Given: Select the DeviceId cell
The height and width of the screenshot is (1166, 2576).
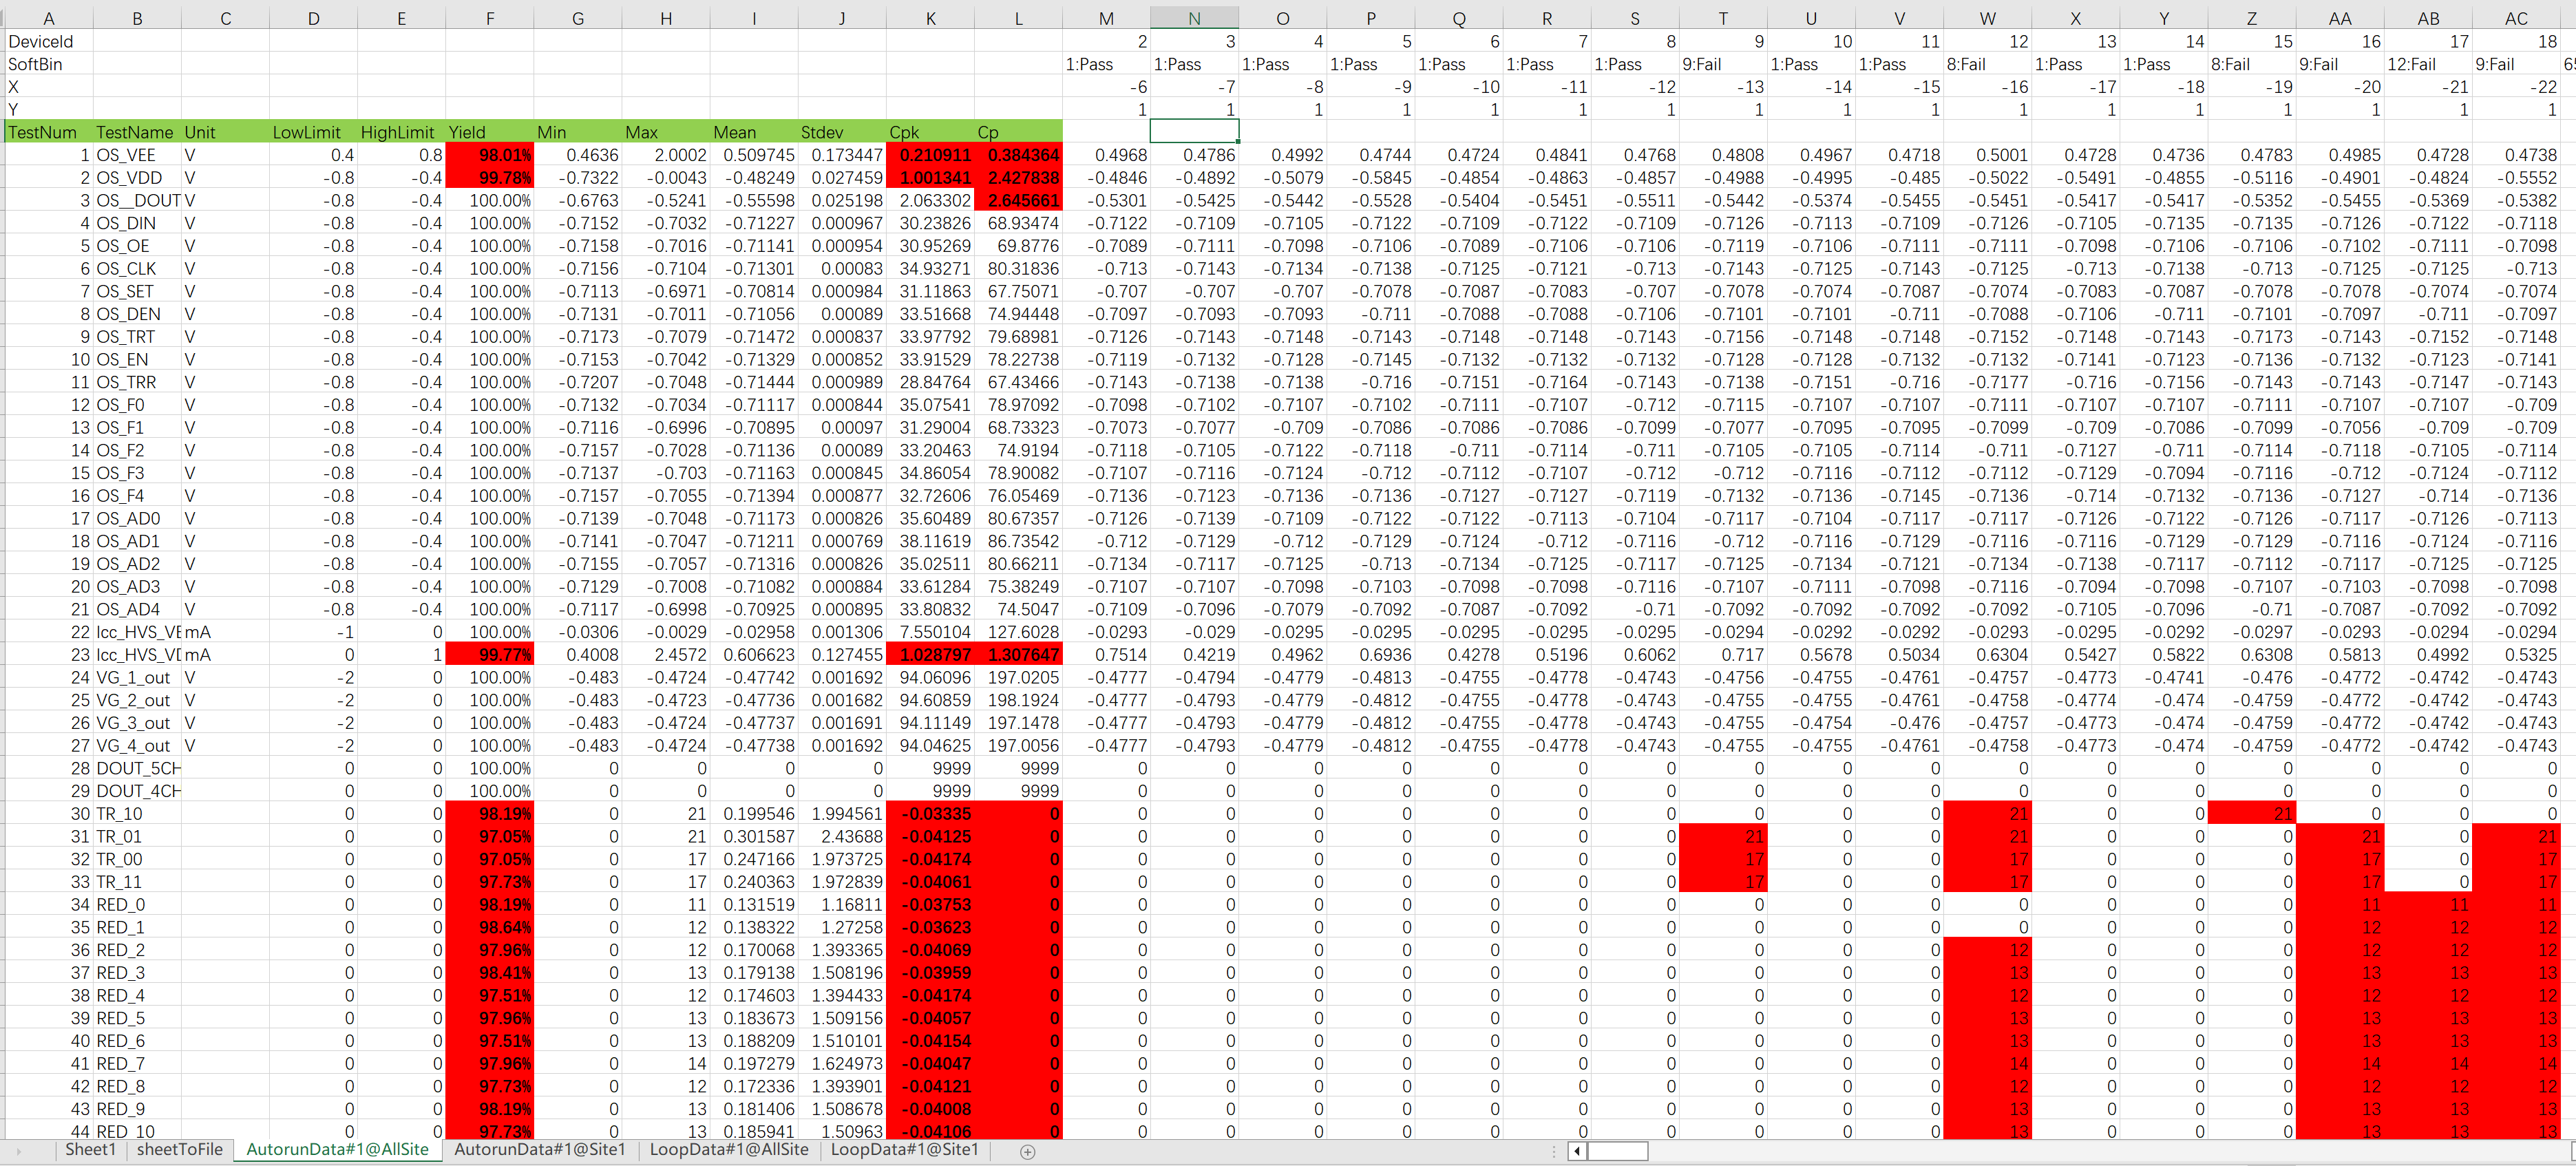Looking at the screenshot, I should click(48, 41).
